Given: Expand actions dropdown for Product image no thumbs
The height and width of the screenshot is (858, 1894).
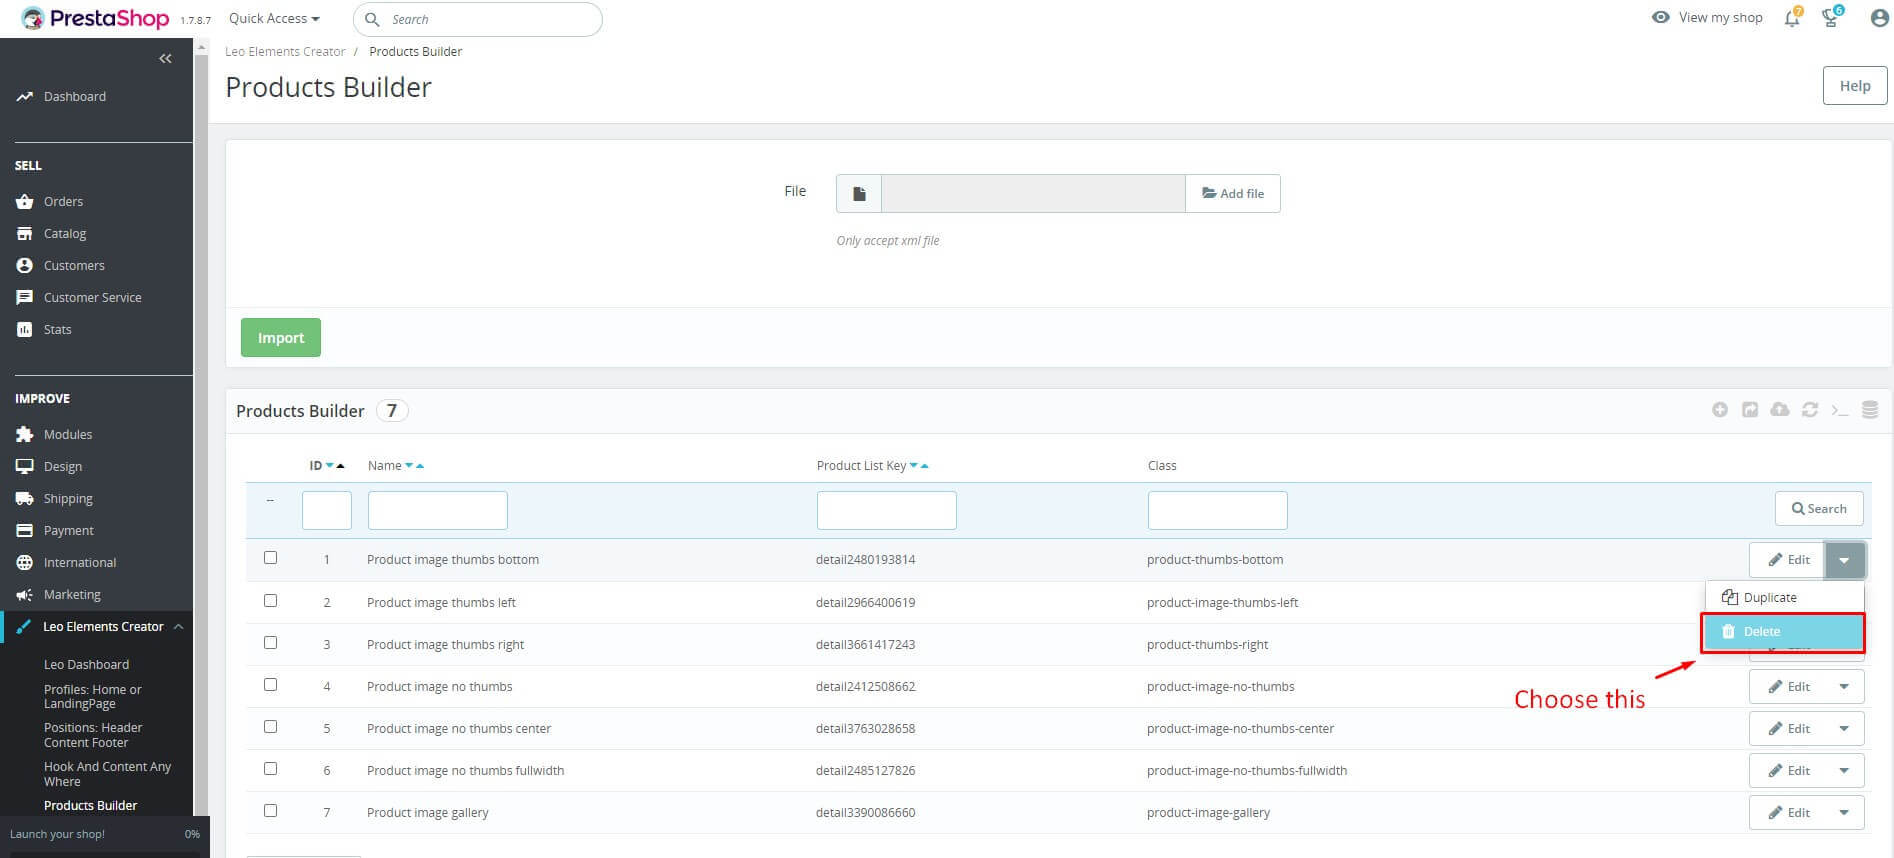Looking at the screenshot, I should tap(1844, 686).
